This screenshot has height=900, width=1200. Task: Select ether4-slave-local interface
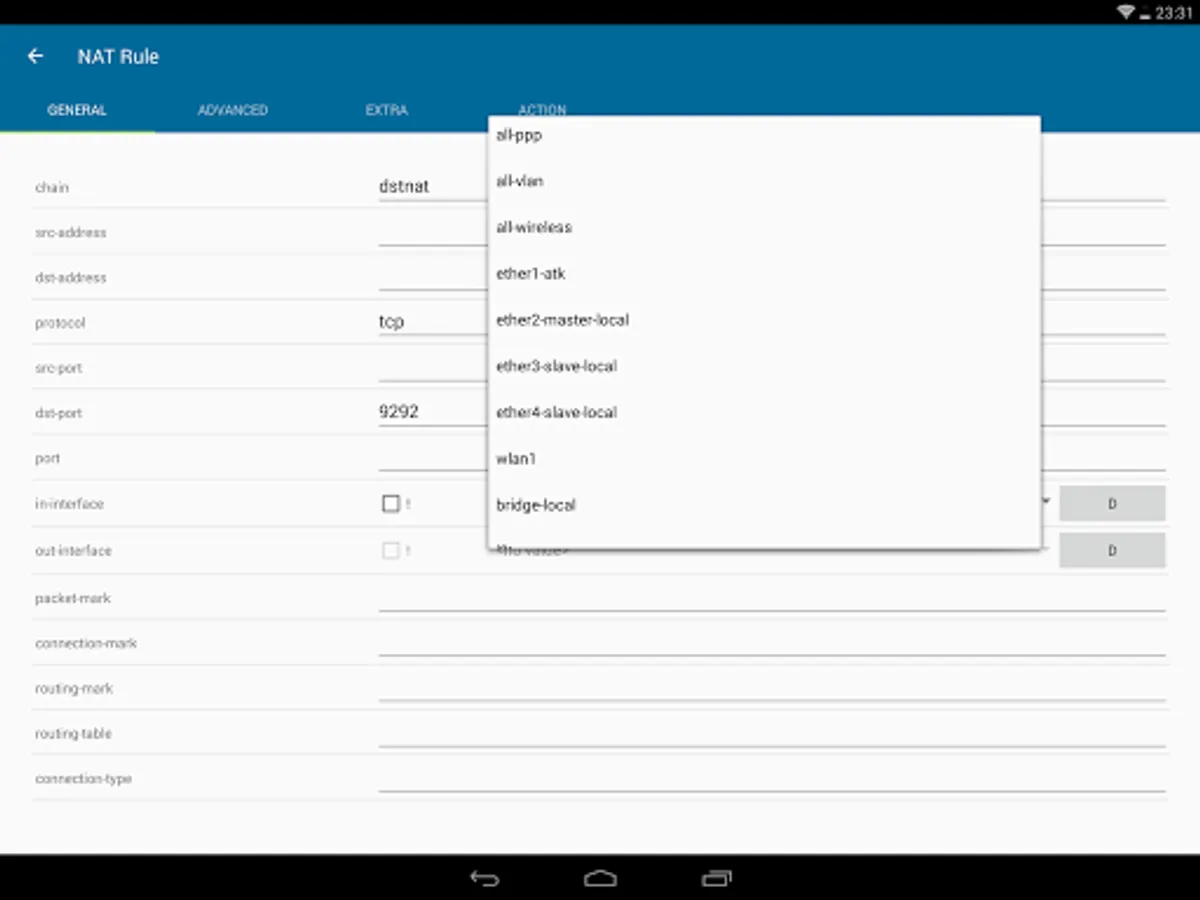pos(764,412)
